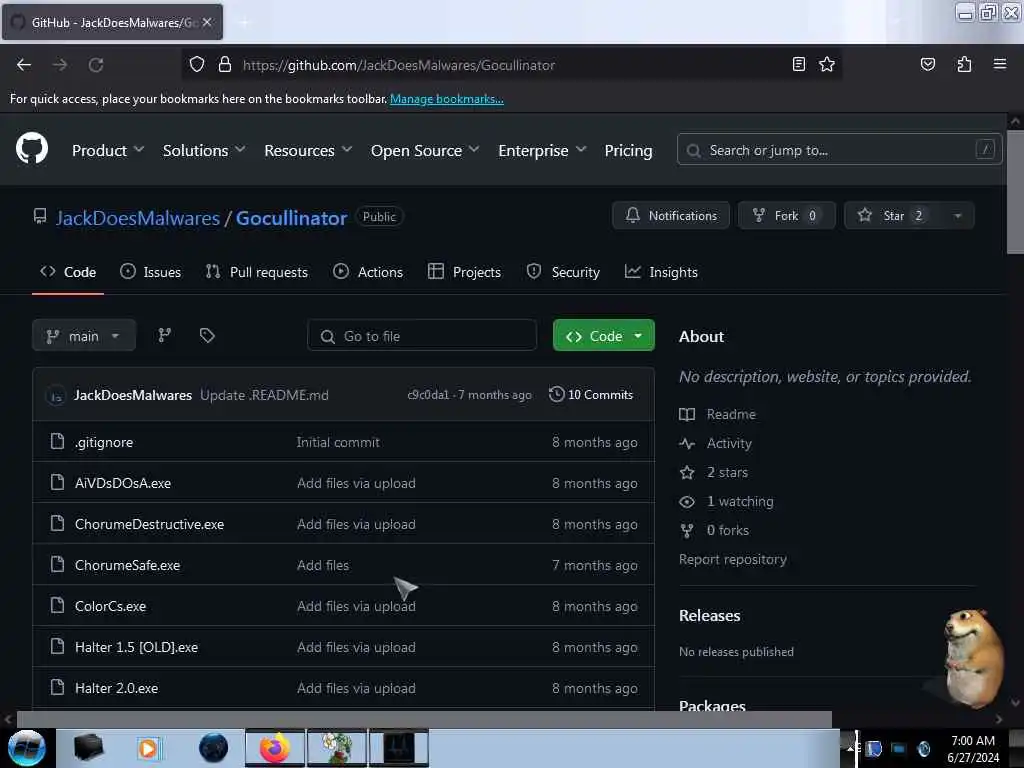Click the black folder taskbar icon
This screenshot has width=1024, height=768.
[89, 748]
